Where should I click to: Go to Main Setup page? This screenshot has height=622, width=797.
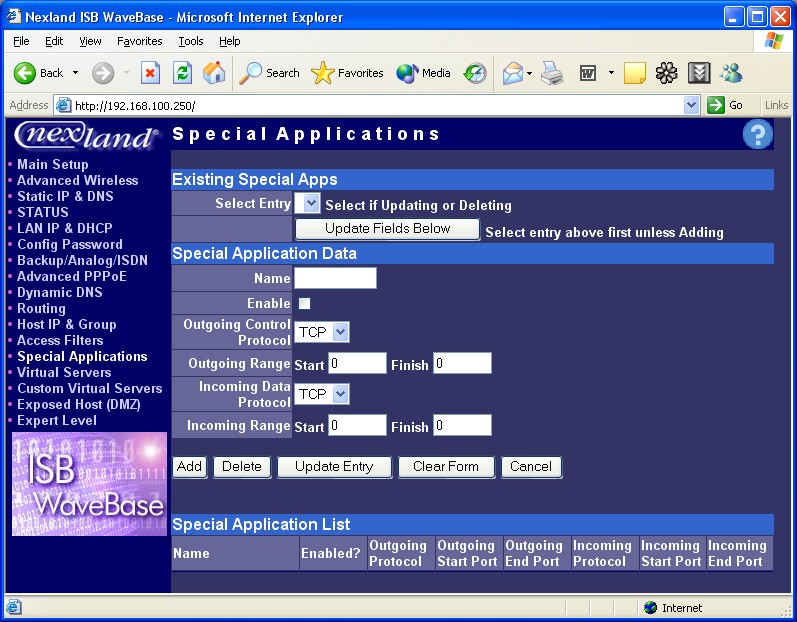click(53, 164)
